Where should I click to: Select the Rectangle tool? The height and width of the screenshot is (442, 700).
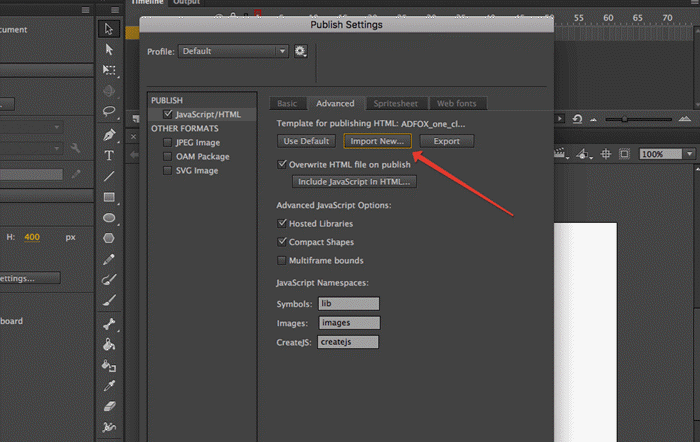[110, 197]
